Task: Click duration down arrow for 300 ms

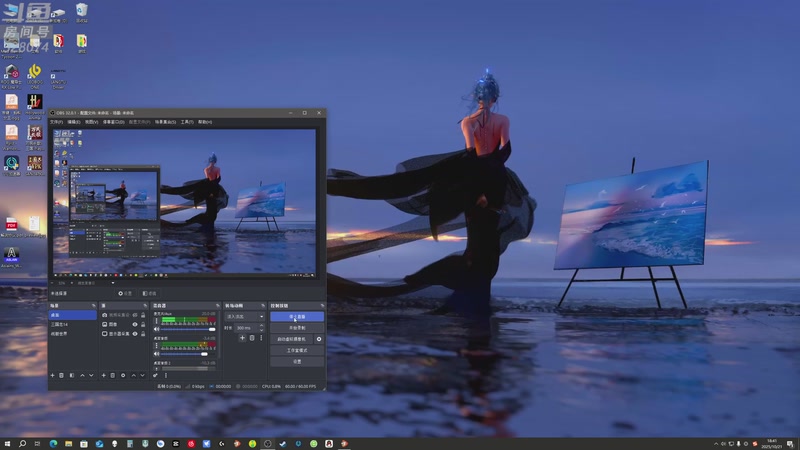Action: pos(261,330)
